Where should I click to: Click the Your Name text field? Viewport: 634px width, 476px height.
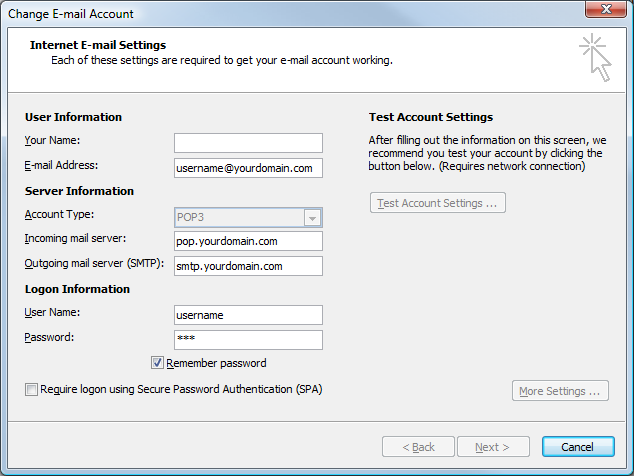(248, 143)
